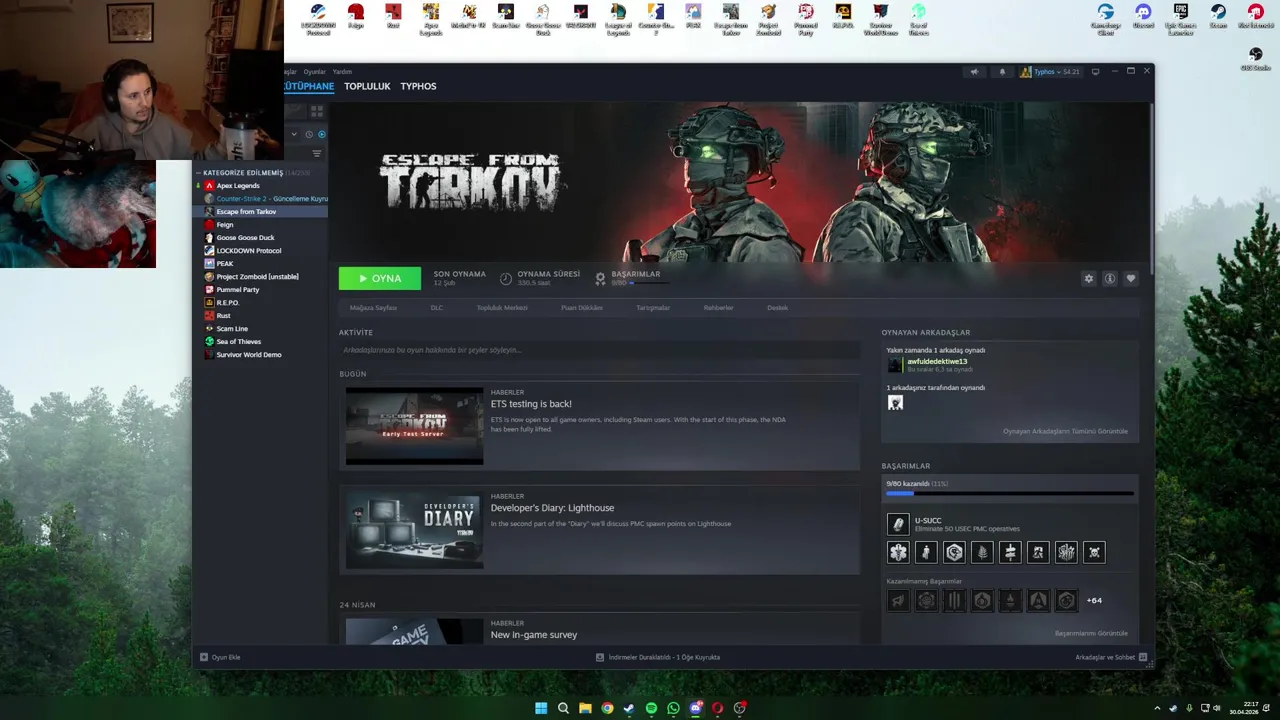Open the ETS testing is back! news
This screenshot has height=720, width=1280.
(531, 404)
